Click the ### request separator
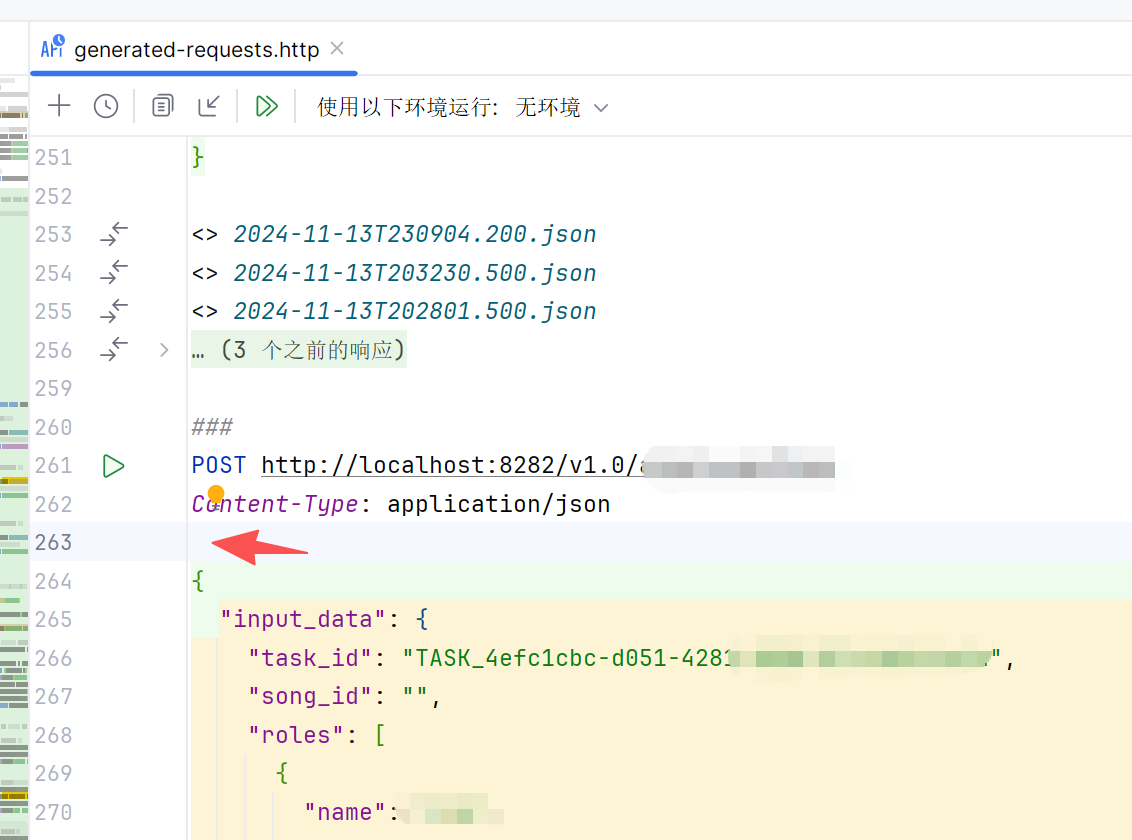This screenshot has width=1132, height=840. [212, 427]
